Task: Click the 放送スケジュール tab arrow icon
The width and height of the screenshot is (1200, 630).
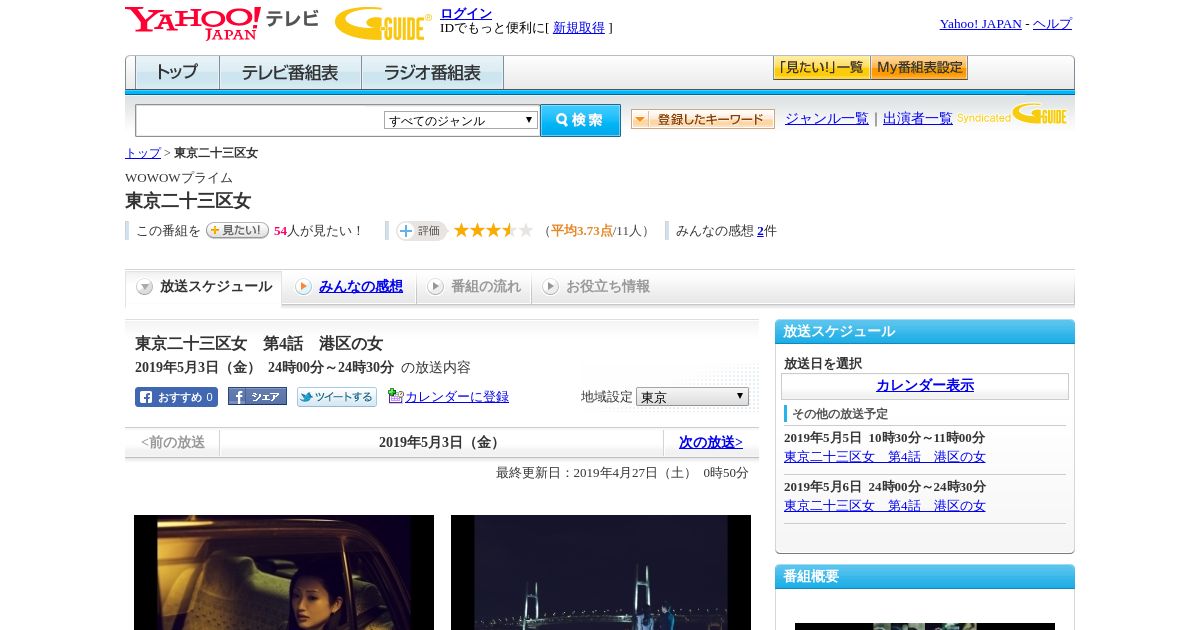Action: pos(145,287)
